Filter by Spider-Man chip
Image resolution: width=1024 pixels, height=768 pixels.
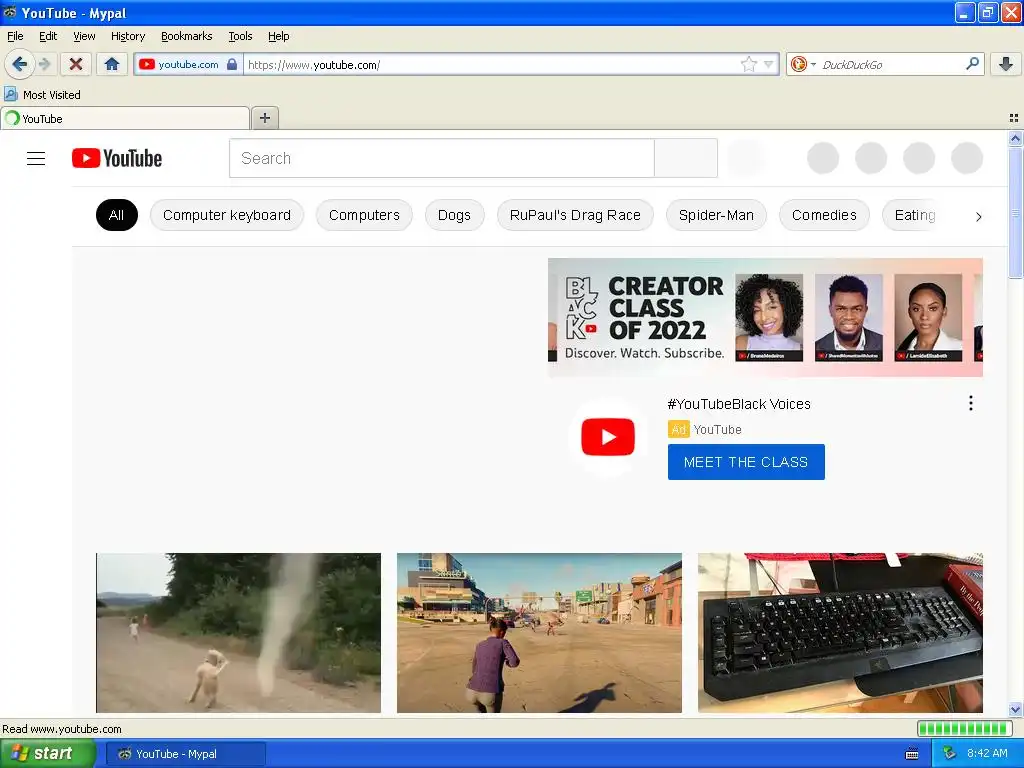(716, 215)
